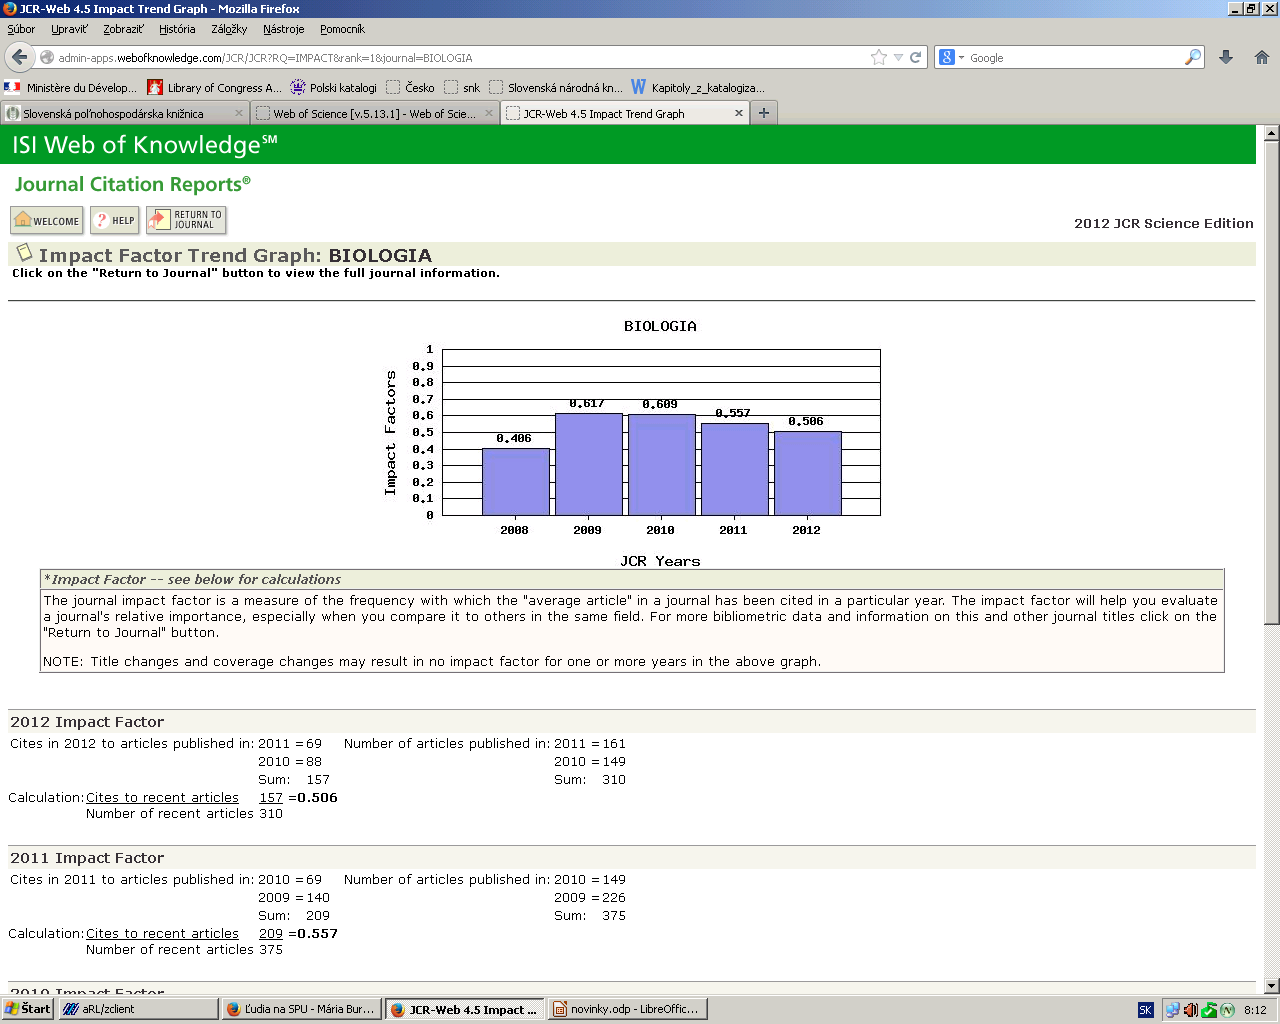1280x1024 pixels.
Task: Open the Google search engine dropdown
Action: click(952, 57)
